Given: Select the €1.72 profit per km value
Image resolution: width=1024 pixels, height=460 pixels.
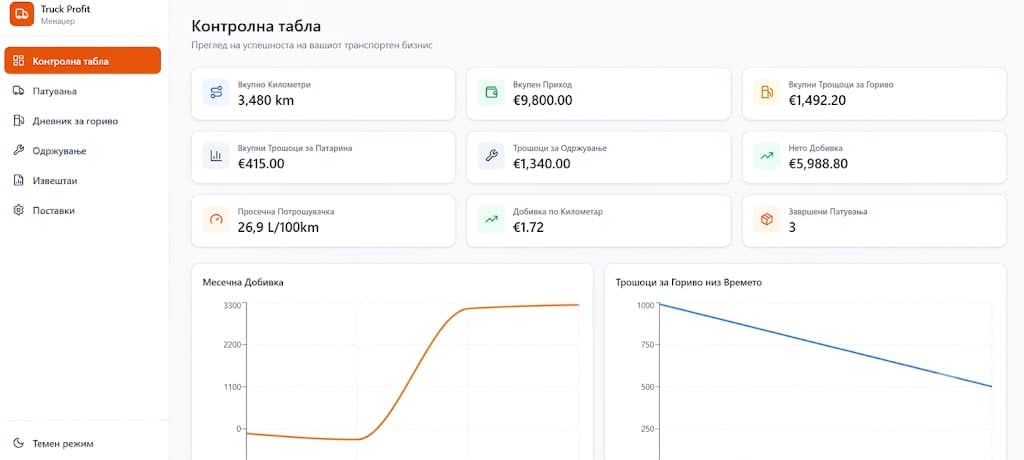Looking at the screenshot, I should pyautogui.click(x=528, y=227).
